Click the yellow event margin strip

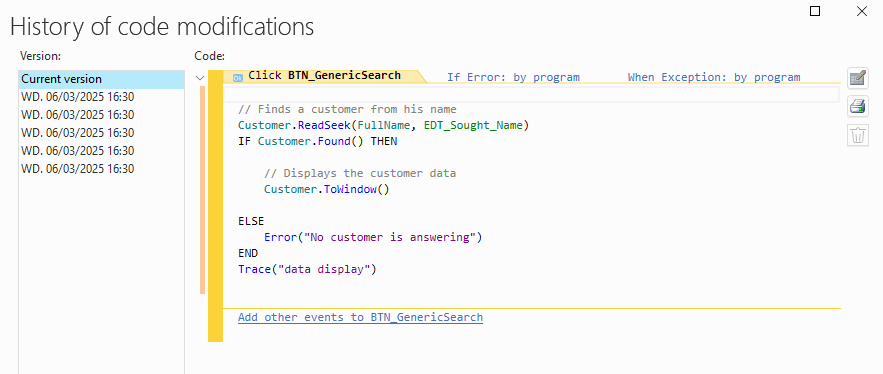pos(215,206)
